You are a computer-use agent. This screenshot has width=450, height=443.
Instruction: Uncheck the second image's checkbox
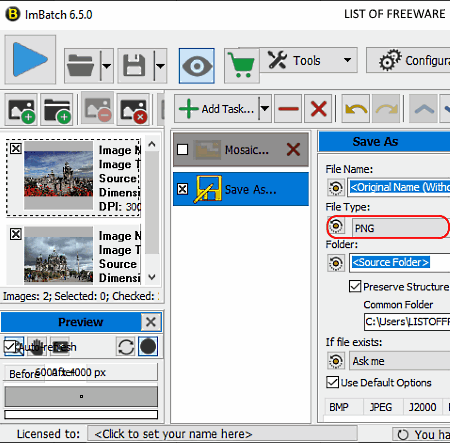[x=16, y=234]
